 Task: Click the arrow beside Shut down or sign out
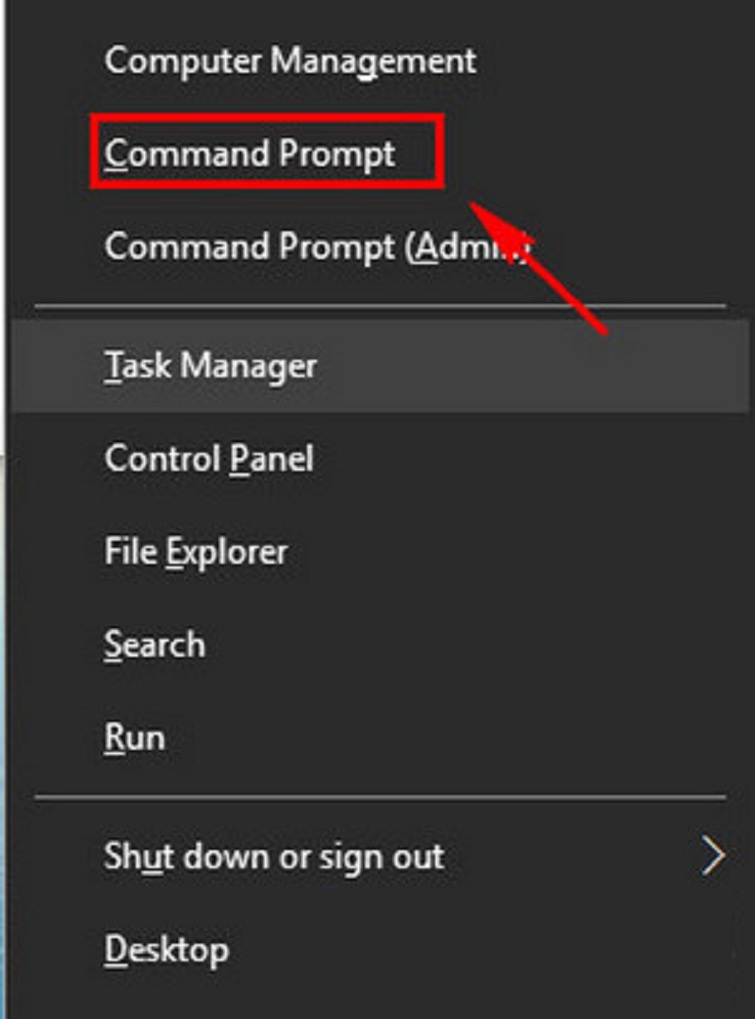click(712, 857)
